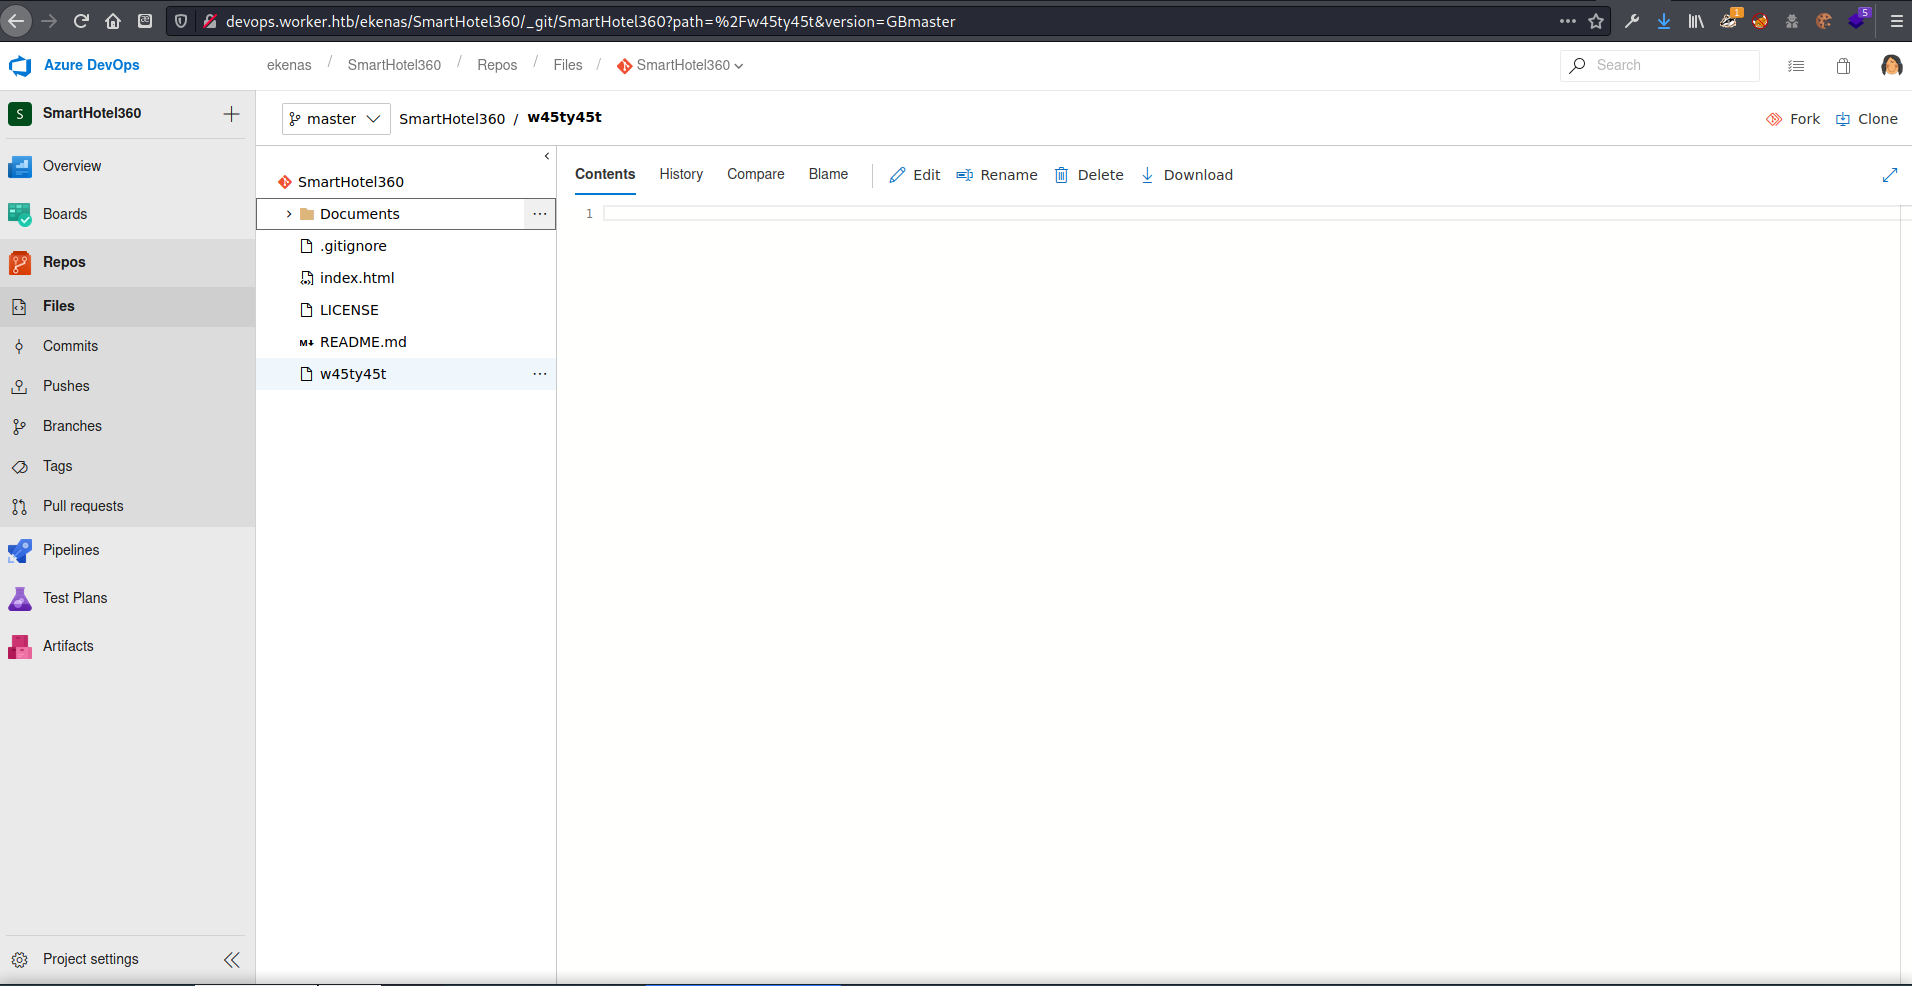Click the ekenas breadcrumb link
Image resolution: width=1912 pixels, height=986 pixels.
(289, 66)
